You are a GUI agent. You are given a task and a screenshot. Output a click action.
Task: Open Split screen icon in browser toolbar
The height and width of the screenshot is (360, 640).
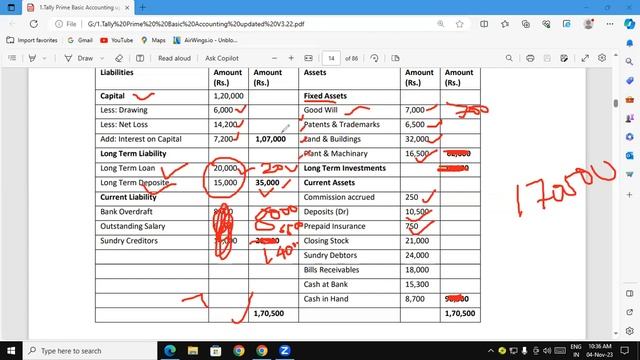point(484,24)
